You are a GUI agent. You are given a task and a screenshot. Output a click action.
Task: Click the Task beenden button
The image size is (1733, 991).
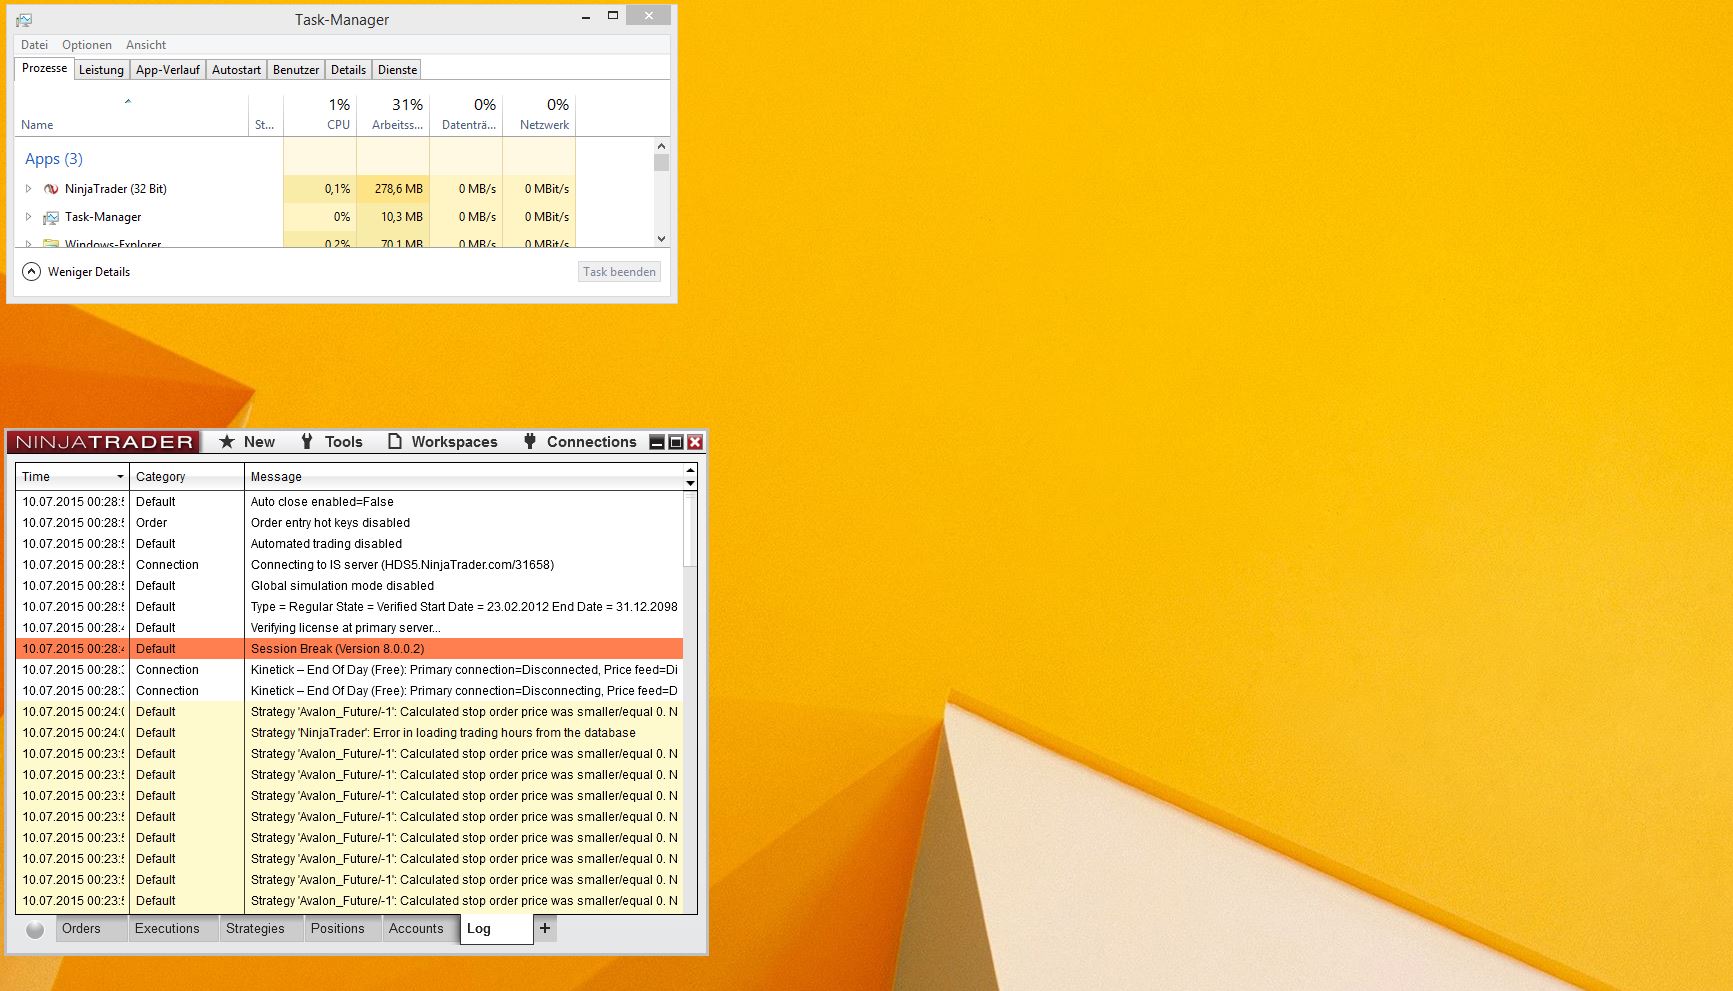tap(620, 272)
